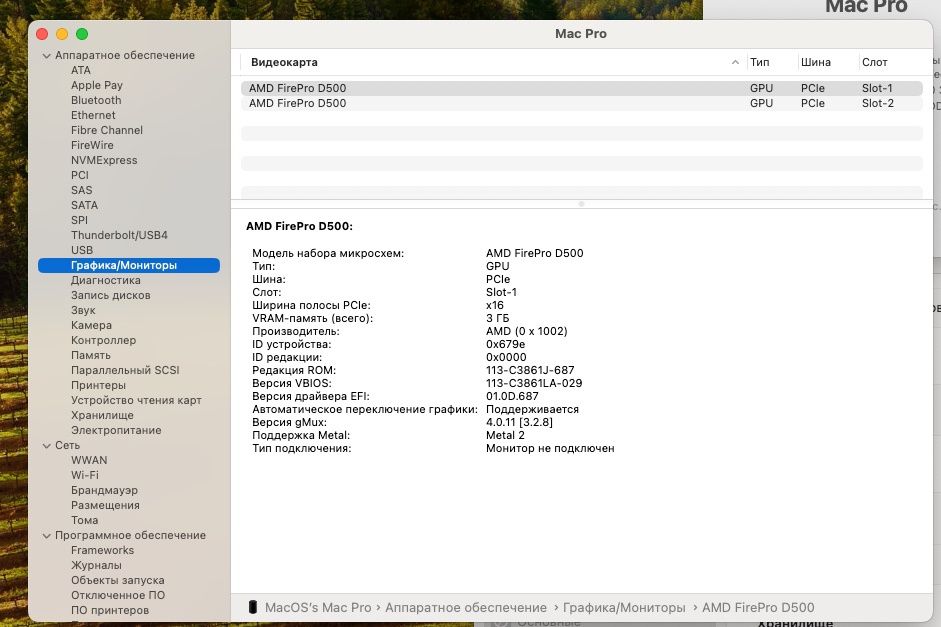Viewport: 941px width, 627px height.
Task: Select SAS in the sidebar
Action: tap(82, 190)
